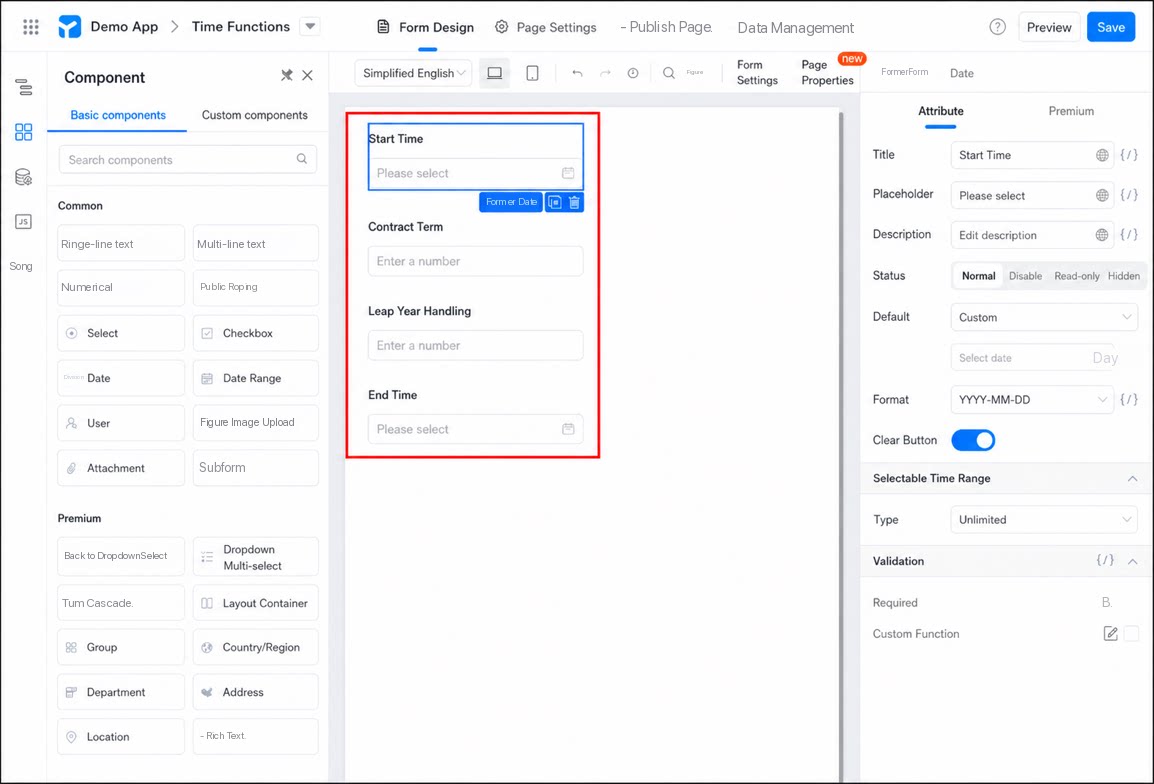The height and width of the screenshot is (784, 1154).
Task: Open the app launcher grid icon
Action: [31, 27]
